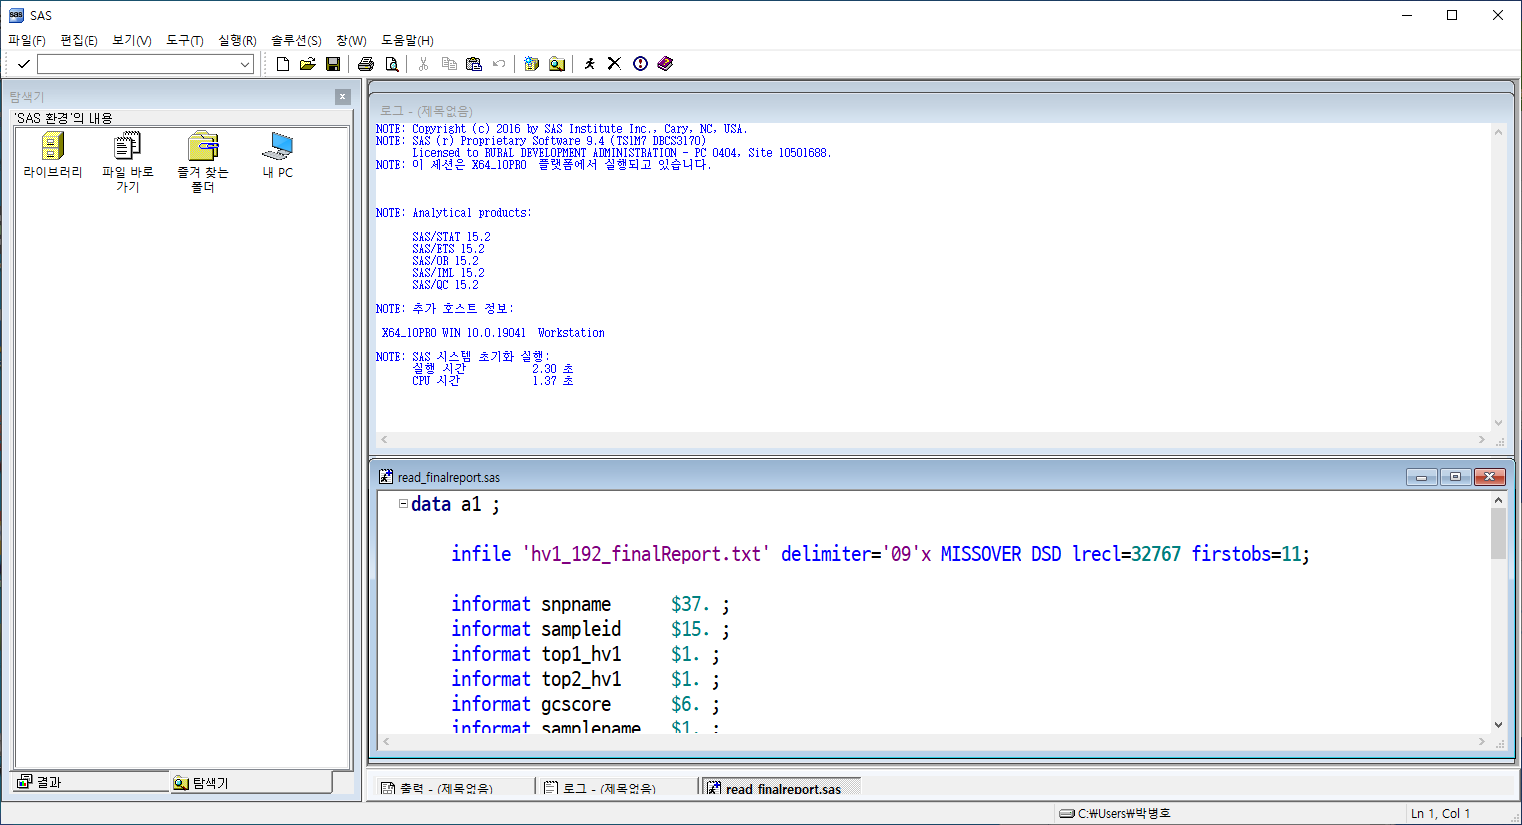Click the log window scroll-down arrow

point(1498,423)
